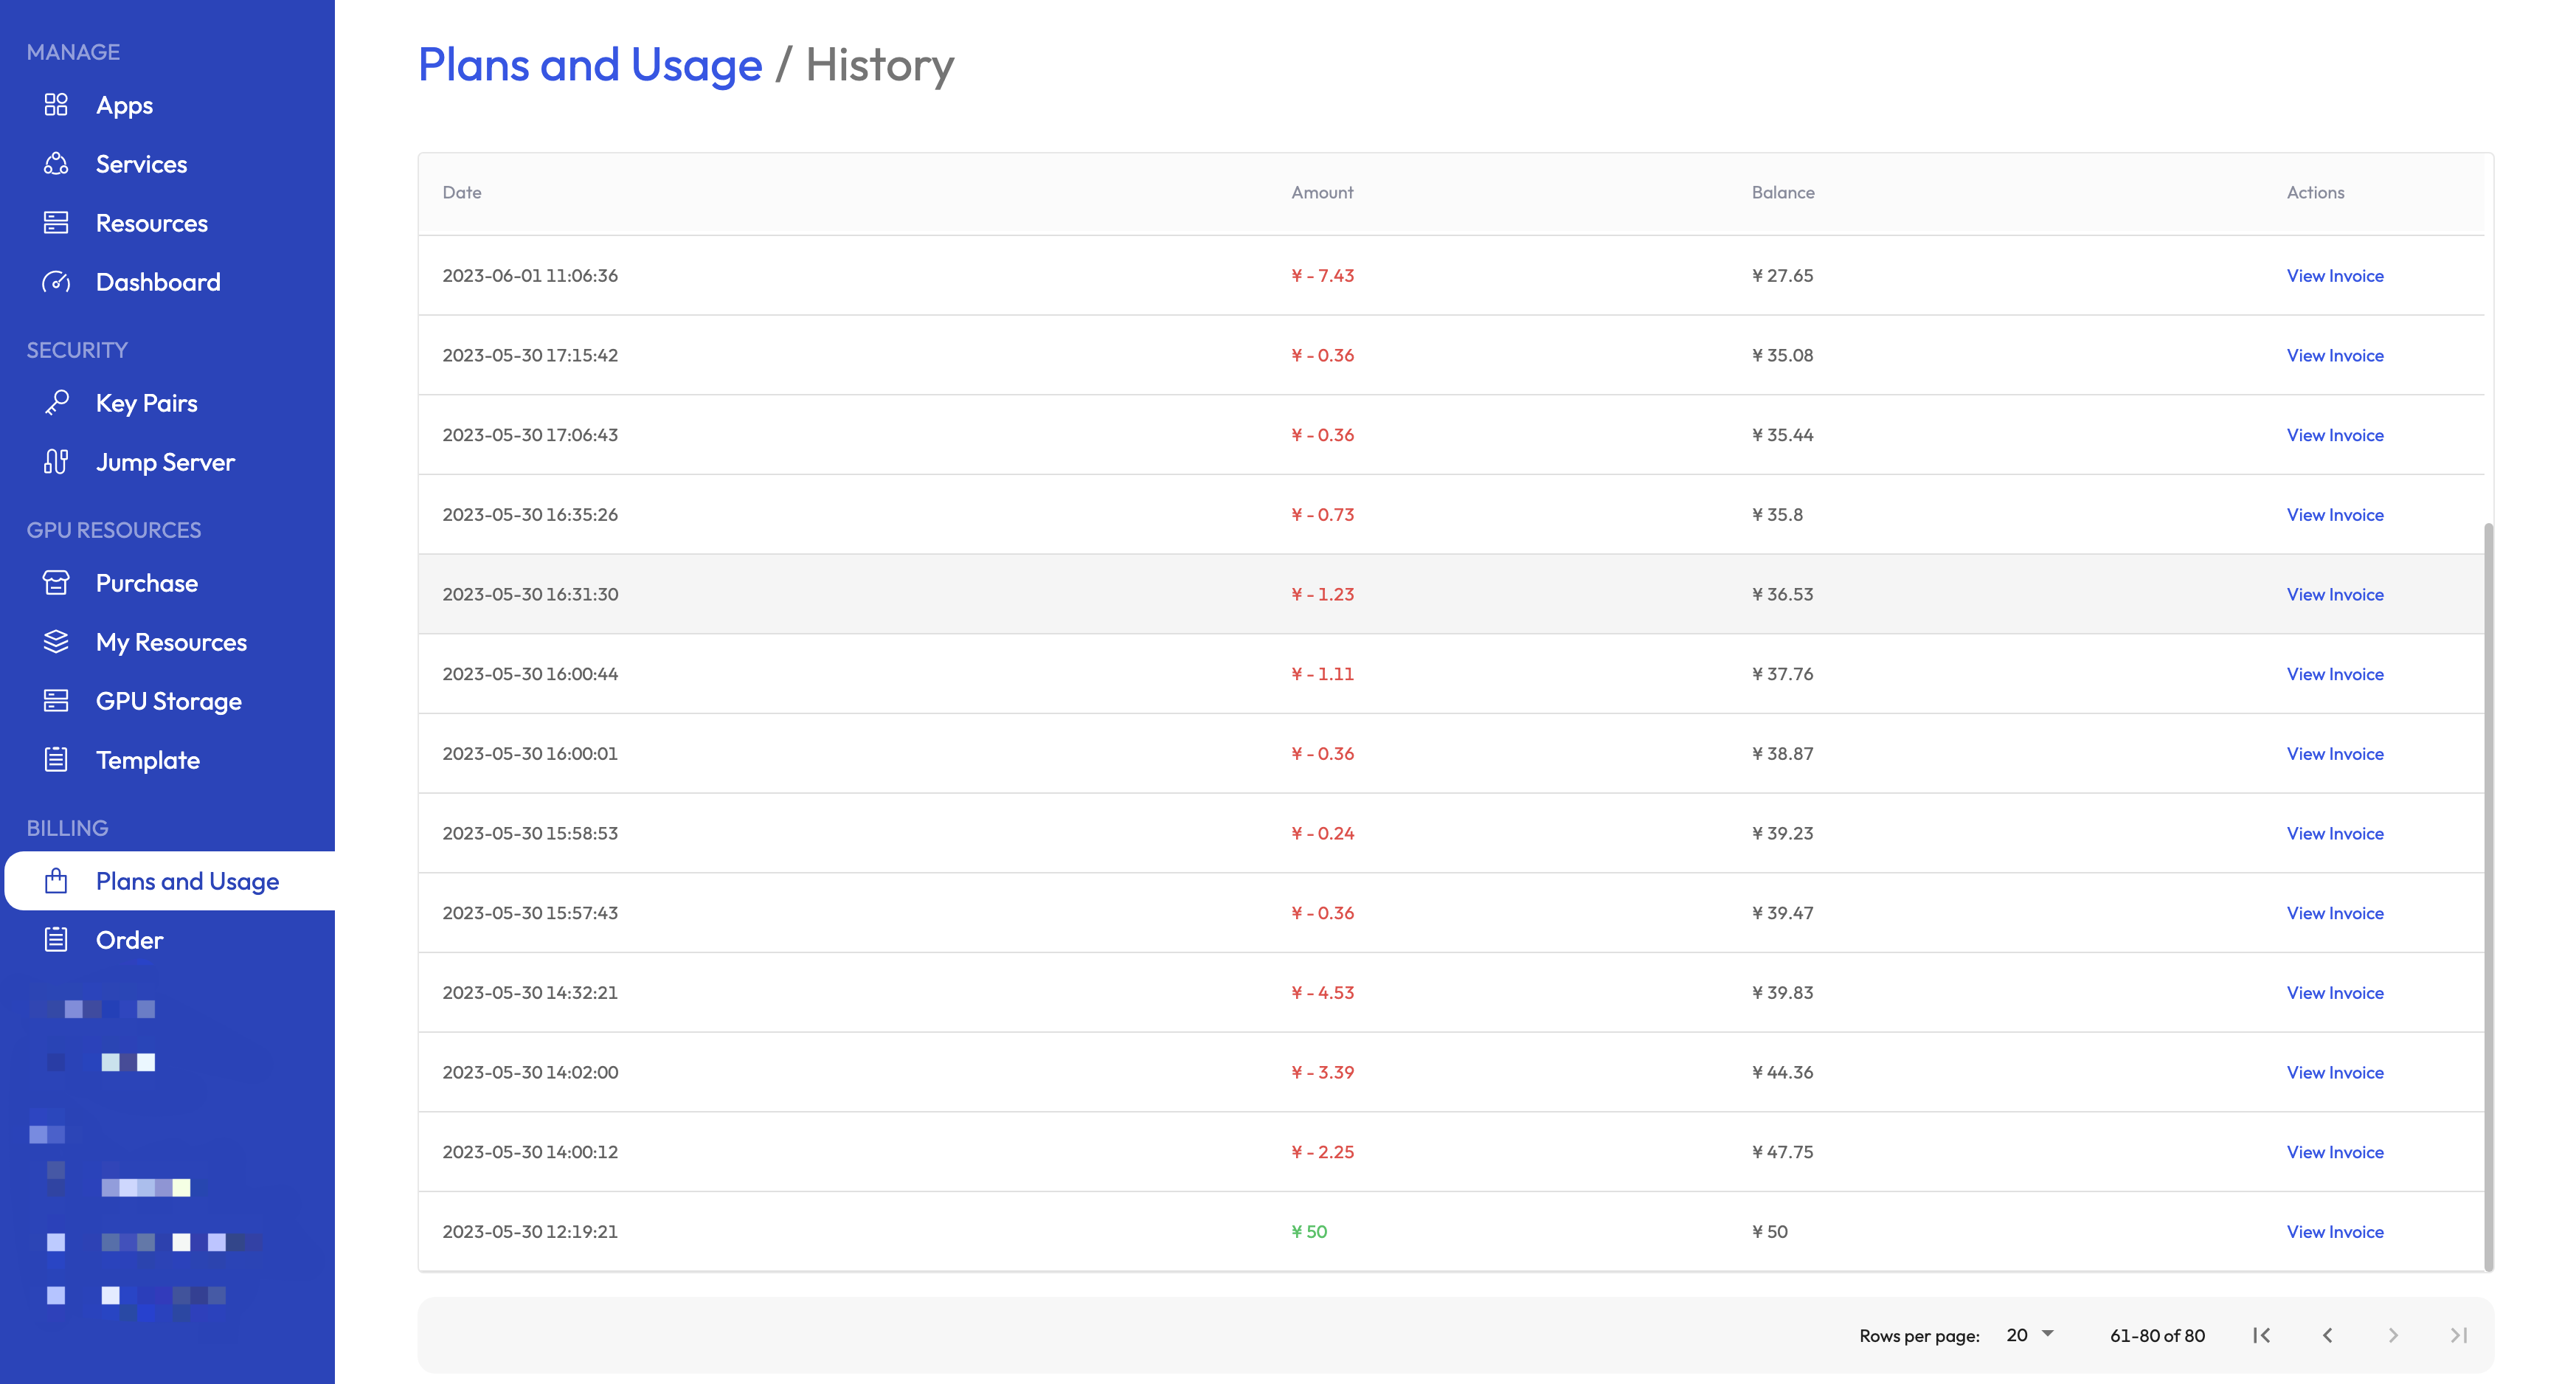View invoice for the ¥50 top-up
This screenshot has width=2576, height=1384.
(2335, 1232)
